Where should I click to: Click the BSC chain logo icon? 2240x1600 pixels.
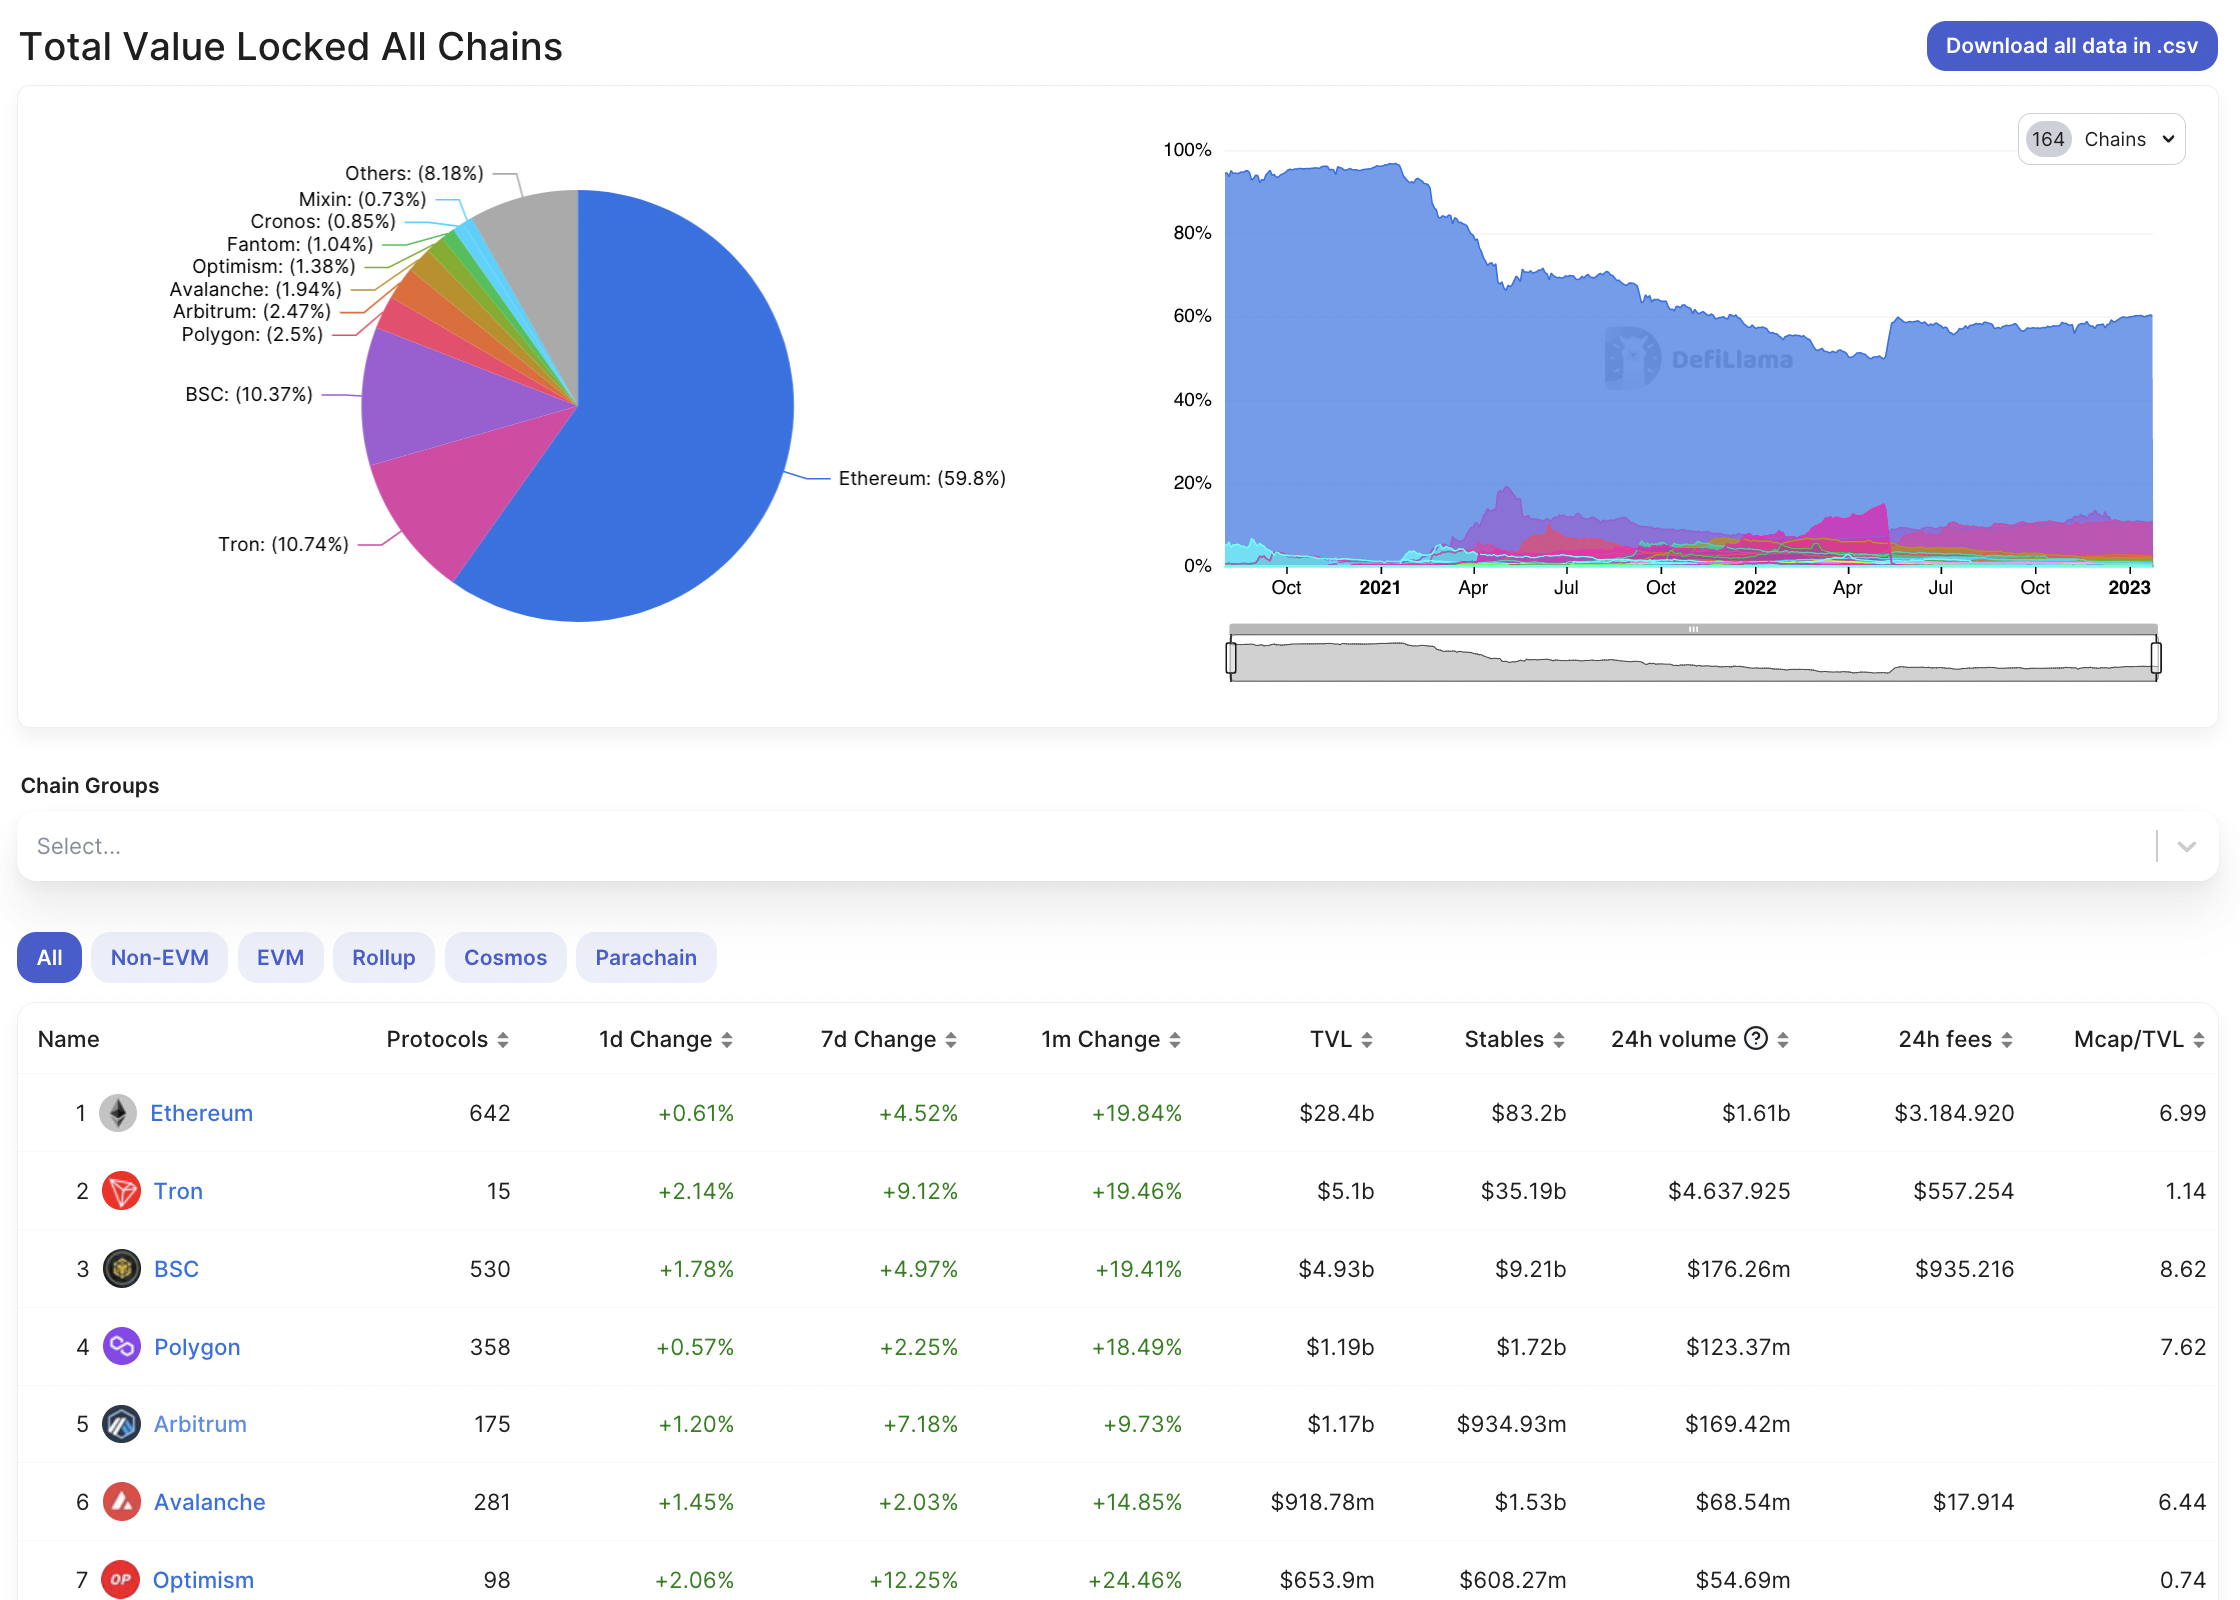[x=121, y=1269]
